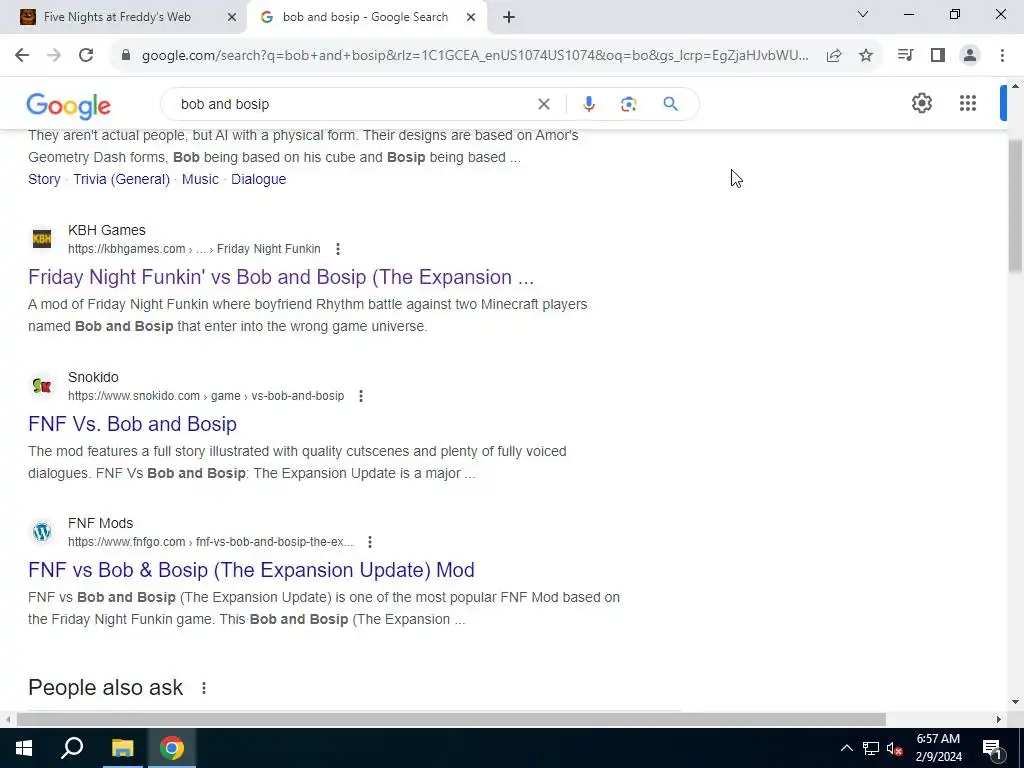Open options beside People also ask
The width and height of the screenshot is (1024, 768).
coord(204,688)
